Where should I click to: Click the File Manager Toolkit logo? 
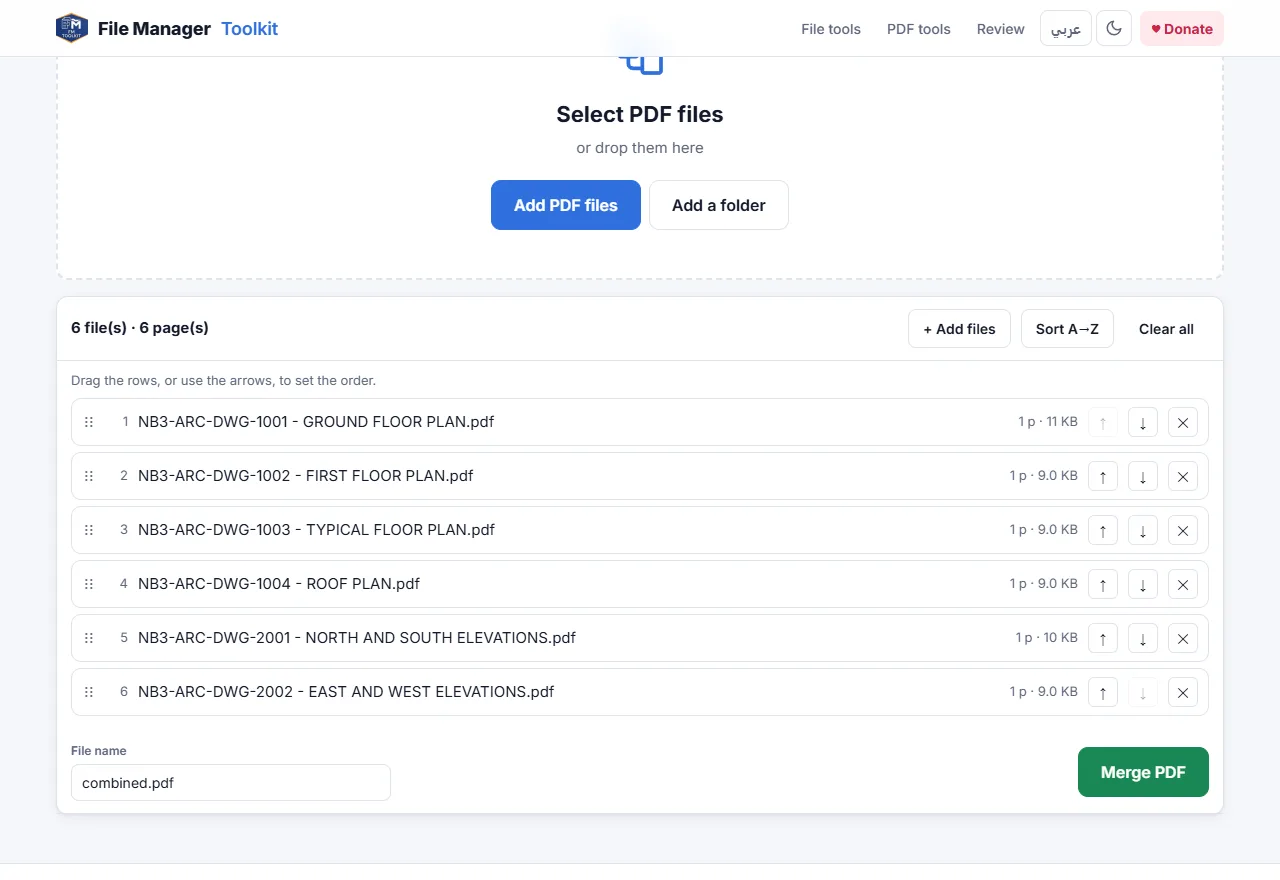167,29
